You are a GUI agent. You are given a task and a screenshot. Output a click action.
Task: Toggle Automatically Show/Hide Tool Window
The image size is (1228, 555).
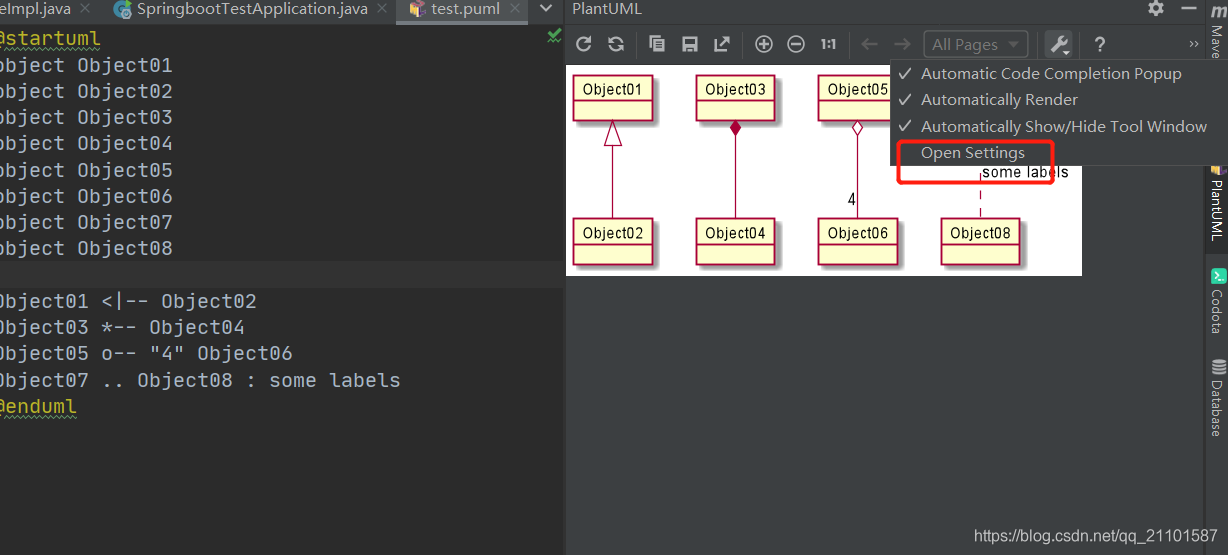[1046, 127]
